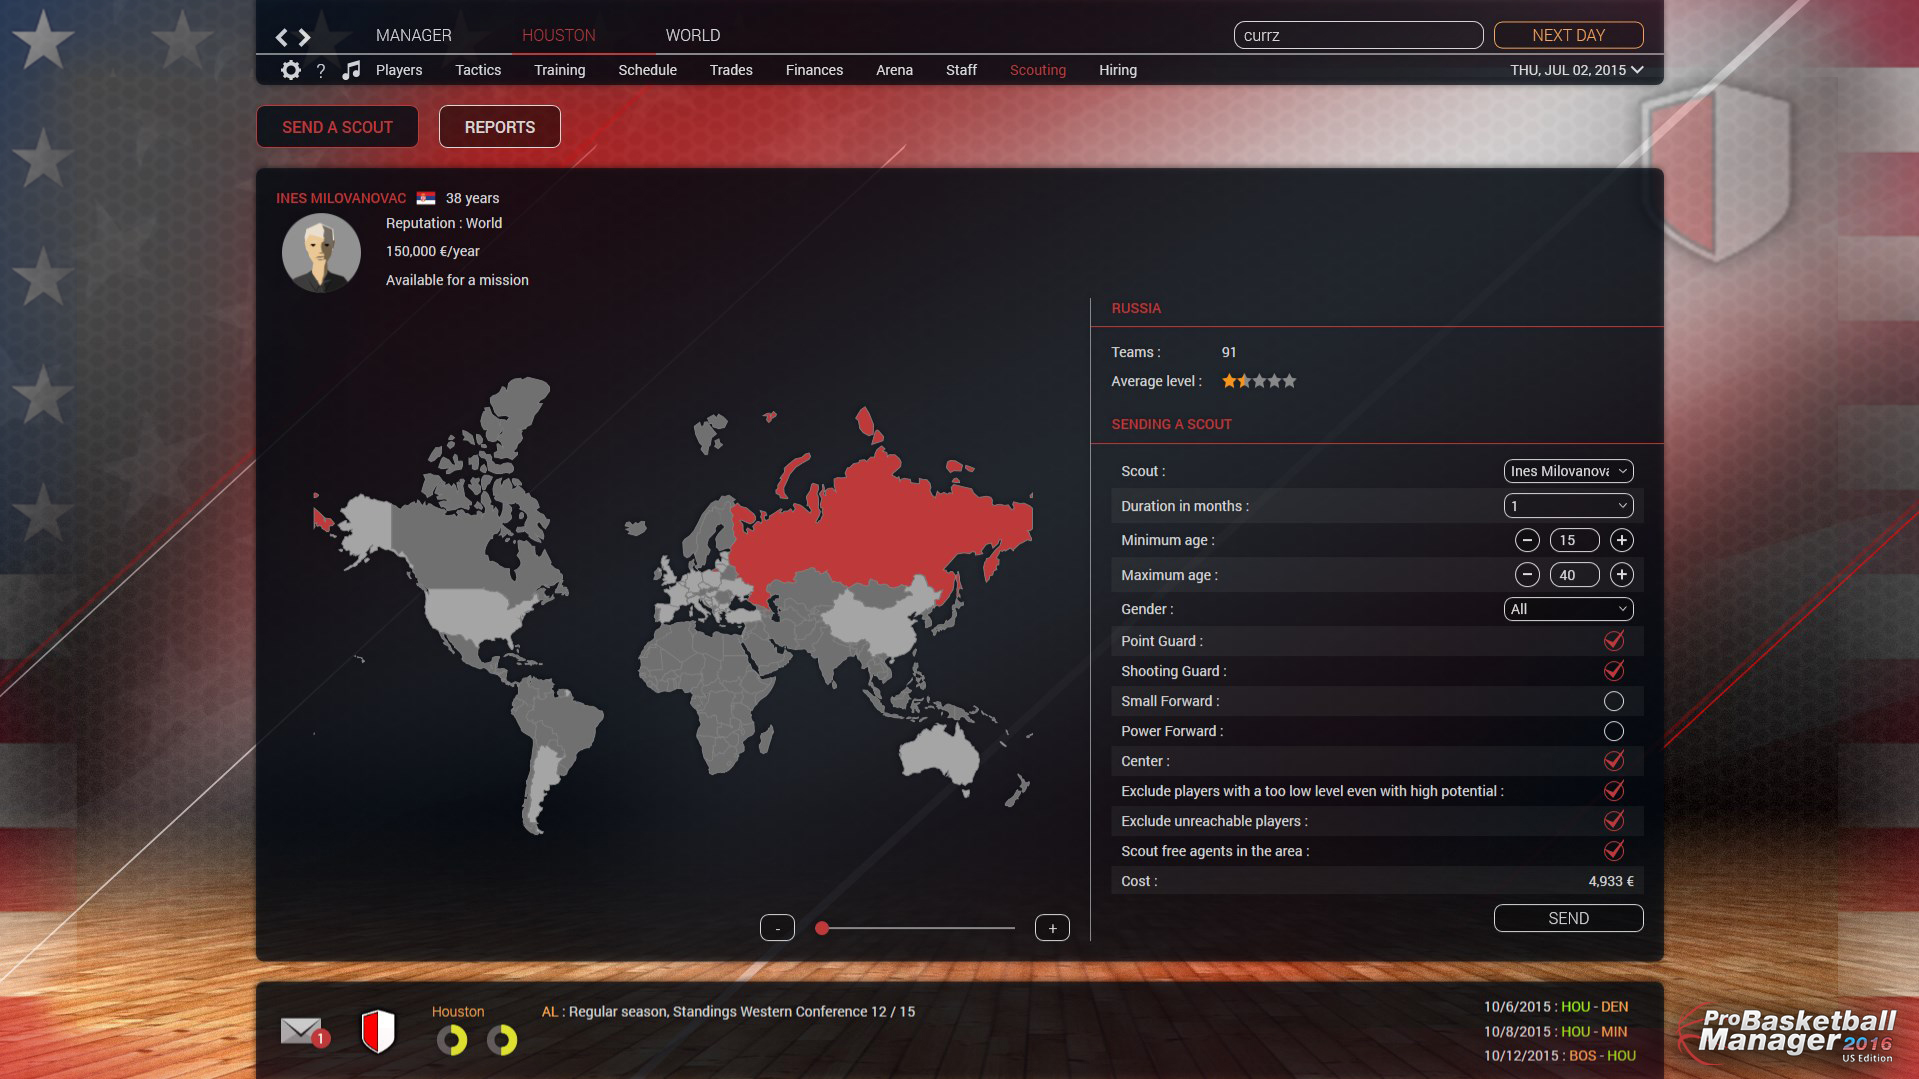Toggle music with the note icon
This screenshot has width=1919, height=1079.
[349, 70]
